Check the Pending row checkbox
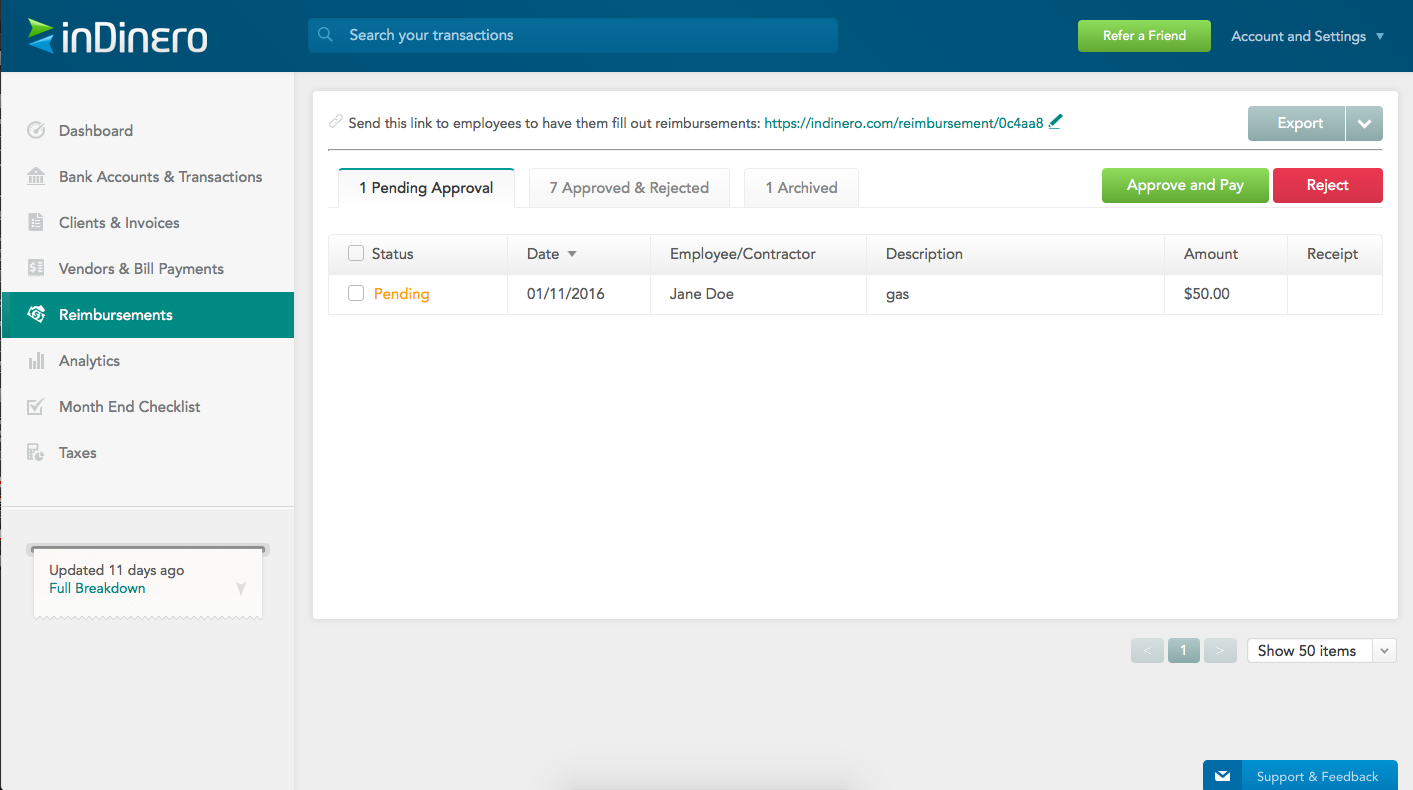 coord(356,294)
